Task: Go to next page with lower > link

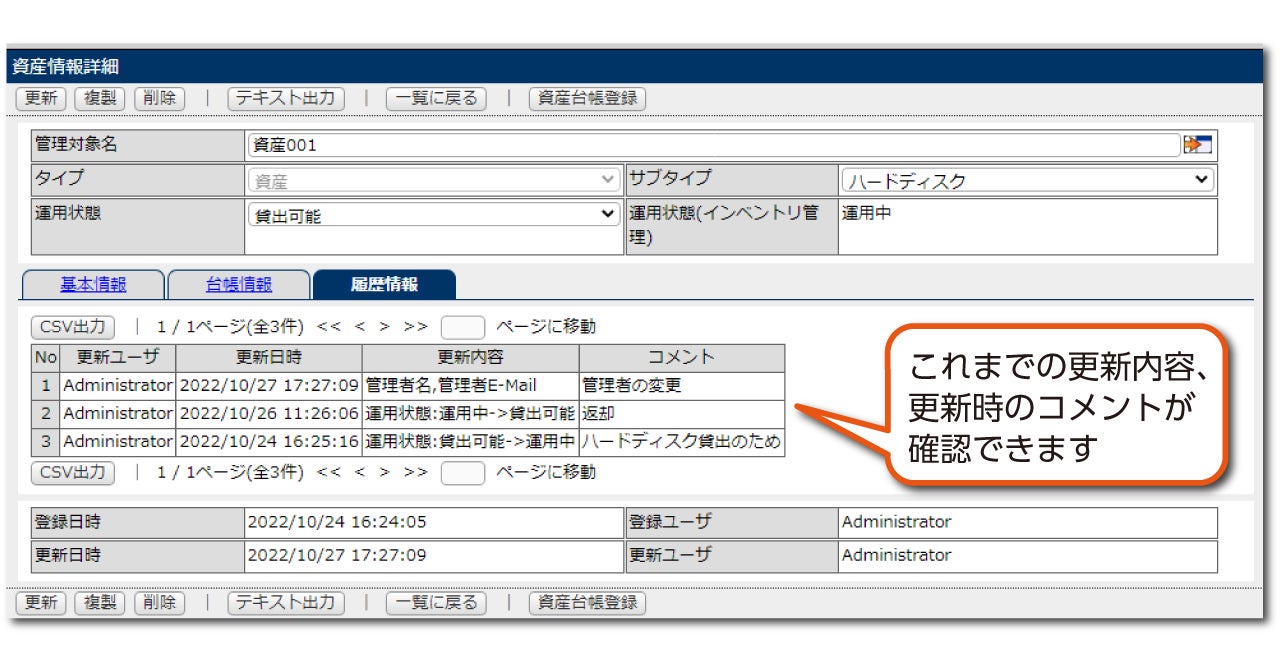Action: pos(384,472)
